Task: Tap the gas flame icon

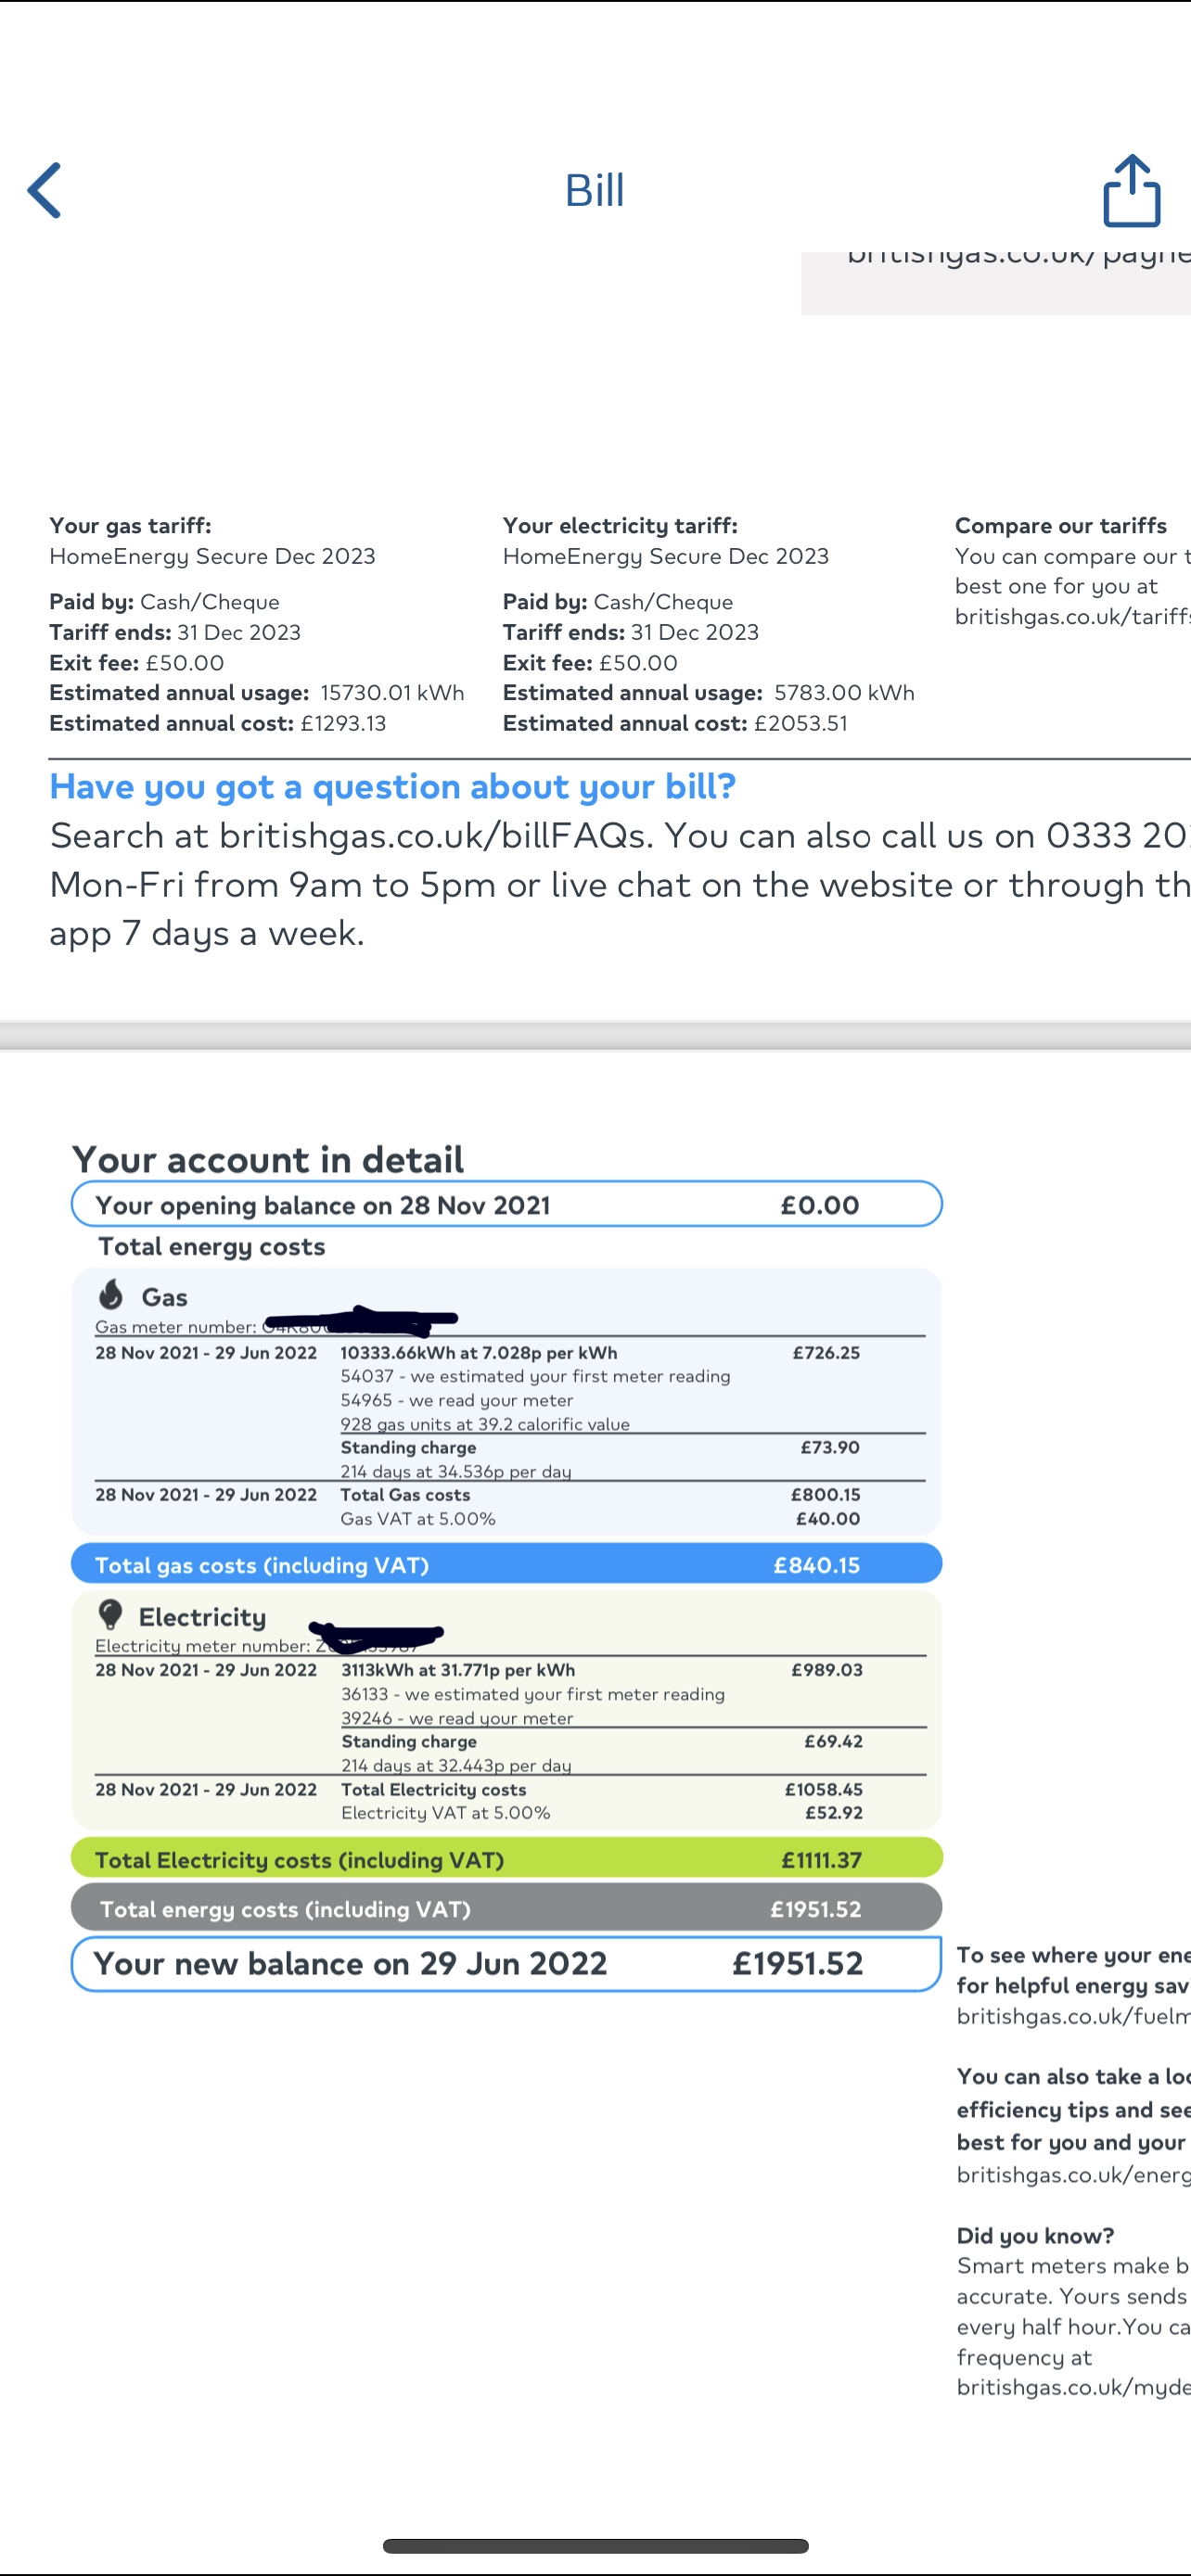Action: coord(111,1294)
